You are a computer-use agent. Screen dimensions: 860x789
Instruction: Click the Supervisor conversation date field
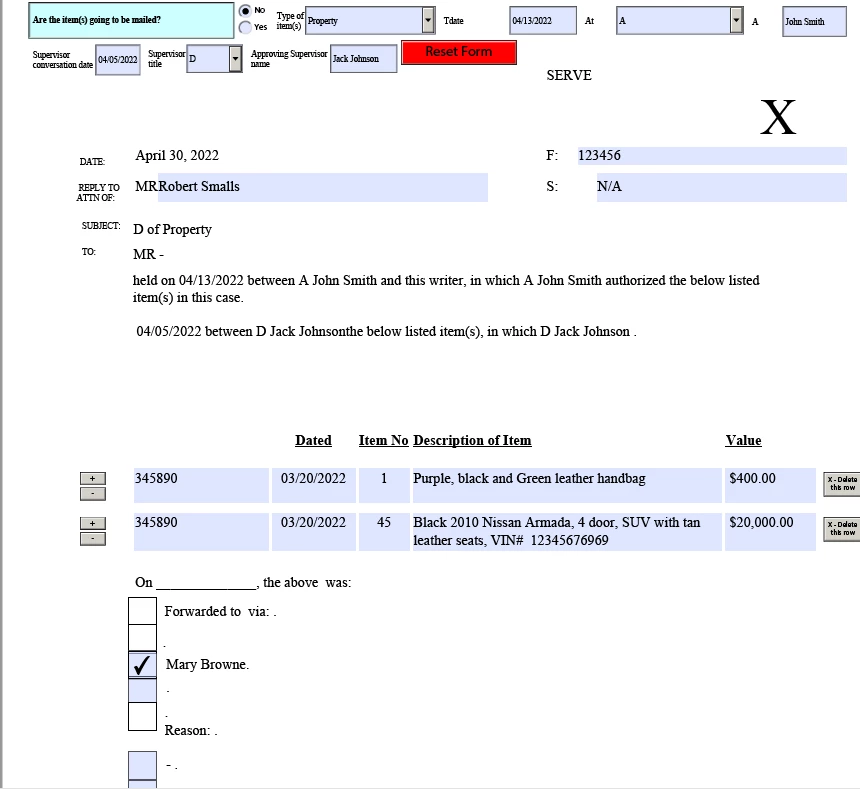click(117, 60)
